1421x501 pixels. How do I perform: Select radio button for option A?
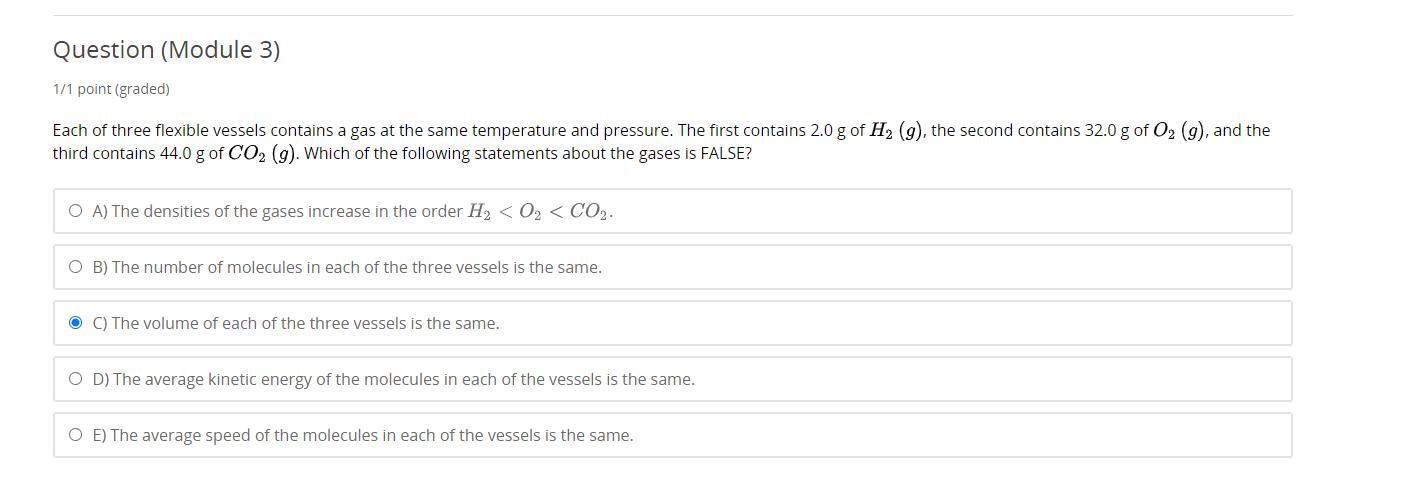76,211
